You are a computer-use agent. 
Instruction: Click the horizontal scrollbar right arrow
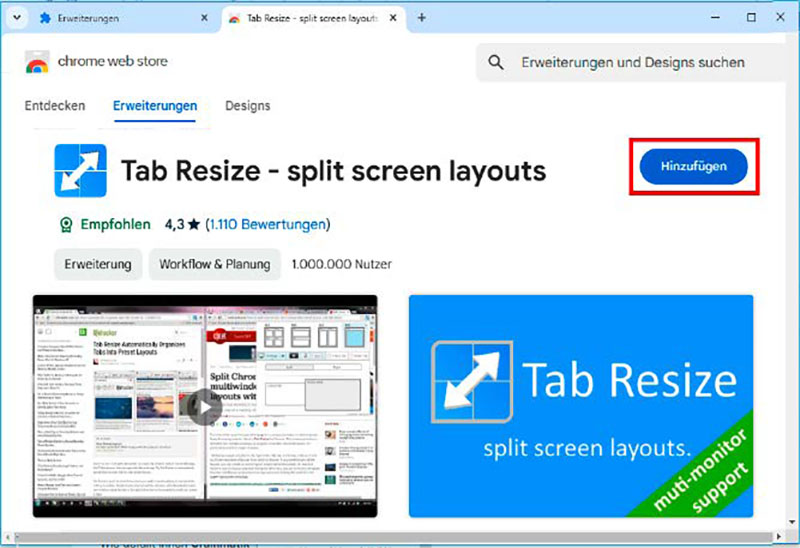point(779,537)
